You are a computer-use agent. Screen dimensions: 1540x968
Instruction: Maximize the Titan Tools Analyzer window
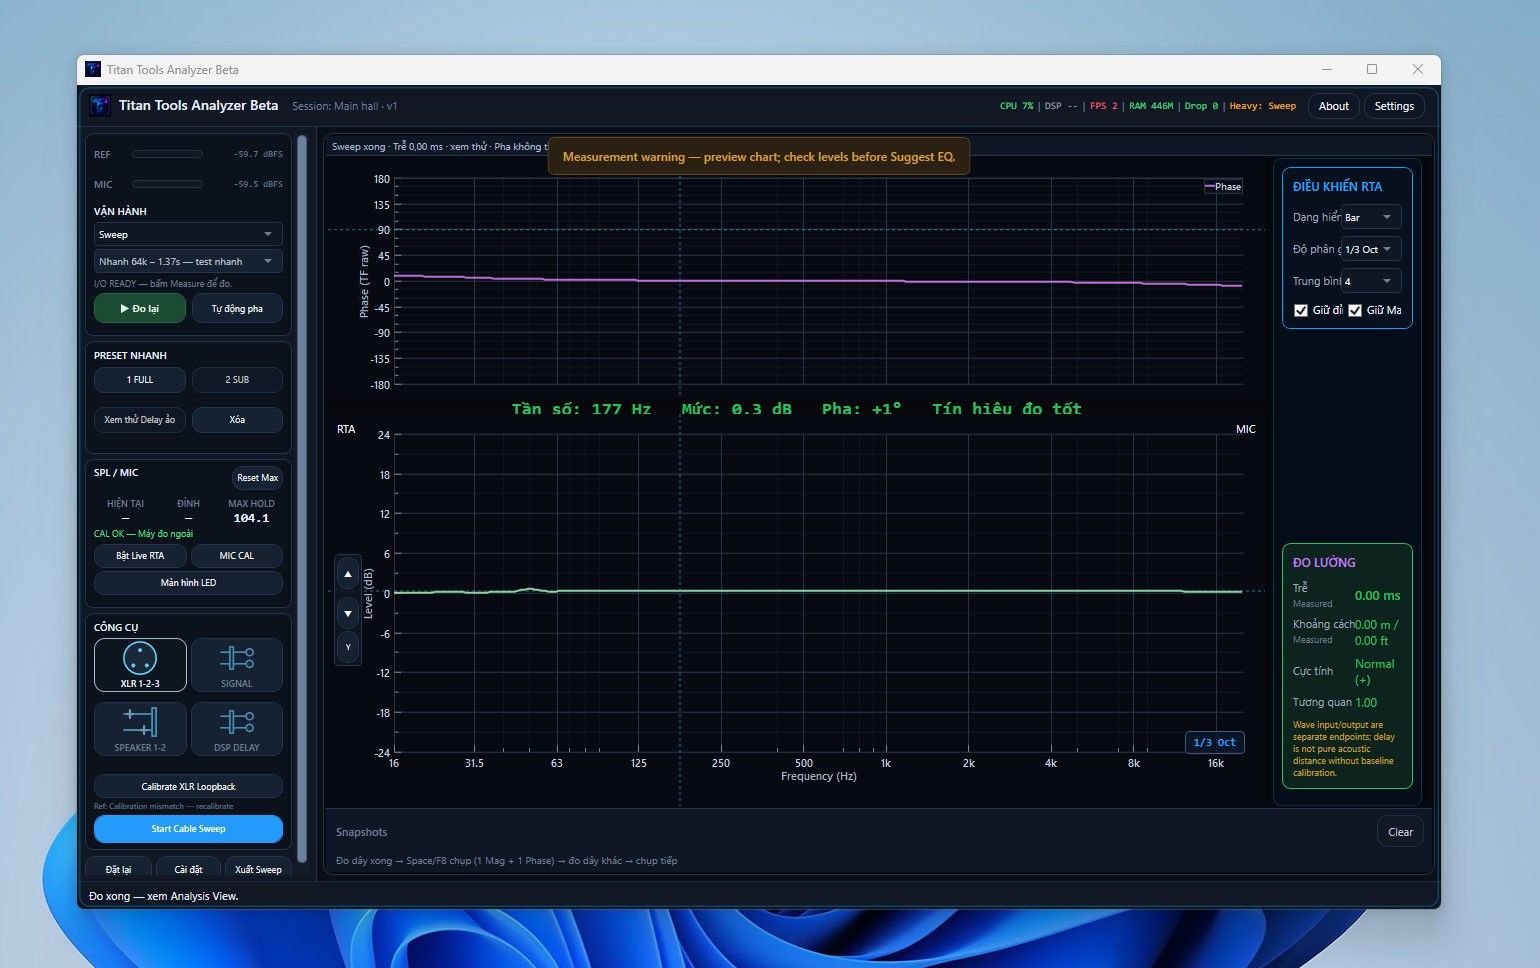coord(1372,69)
